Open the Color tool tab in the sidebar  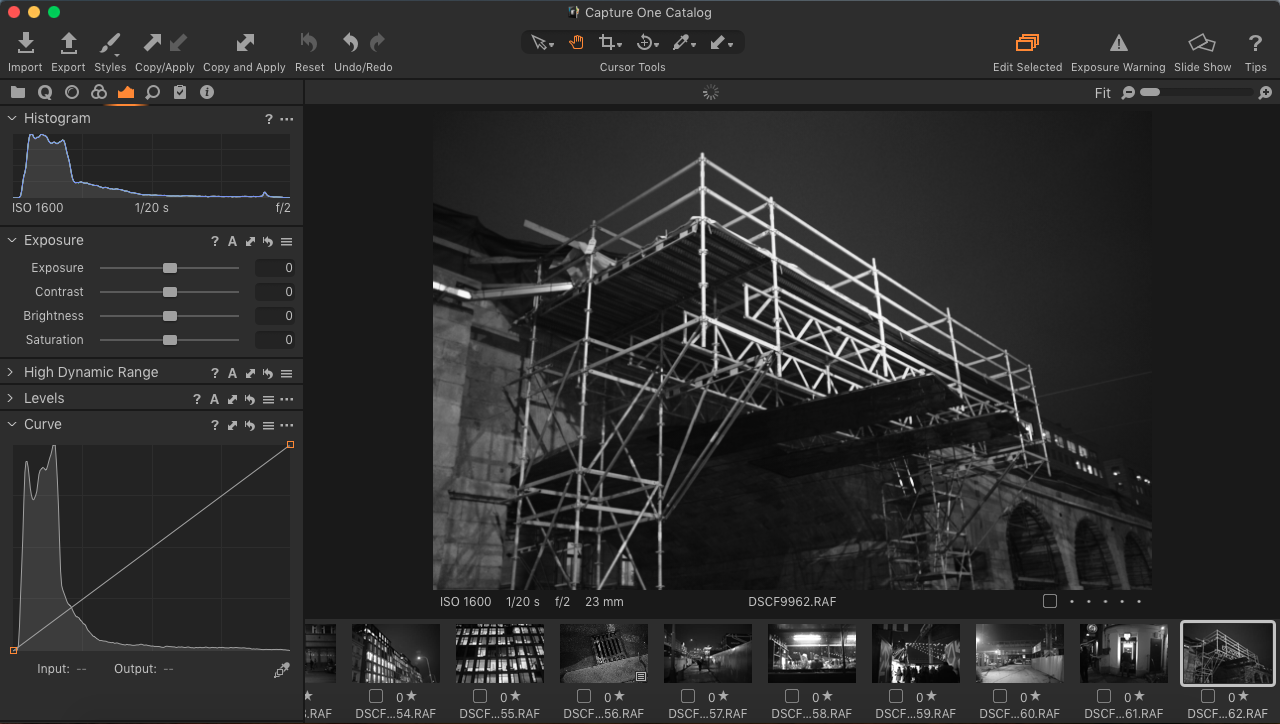coord(98,92)
